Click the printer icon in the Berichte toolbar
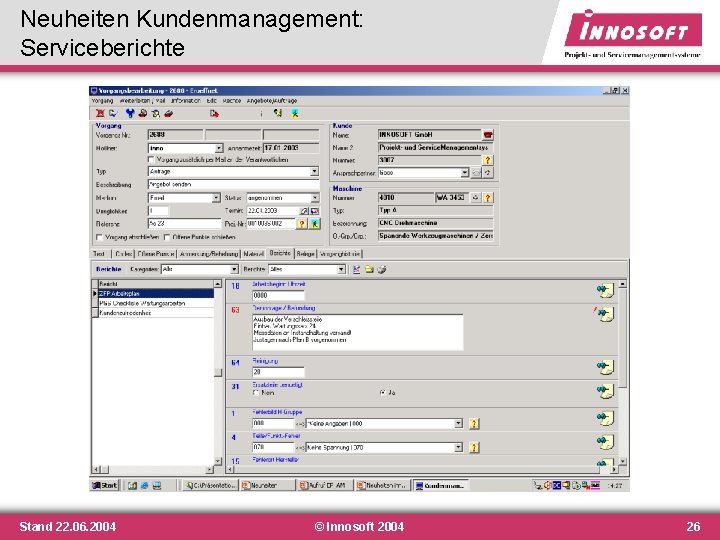720x540 pixels. tap(382, 269)
